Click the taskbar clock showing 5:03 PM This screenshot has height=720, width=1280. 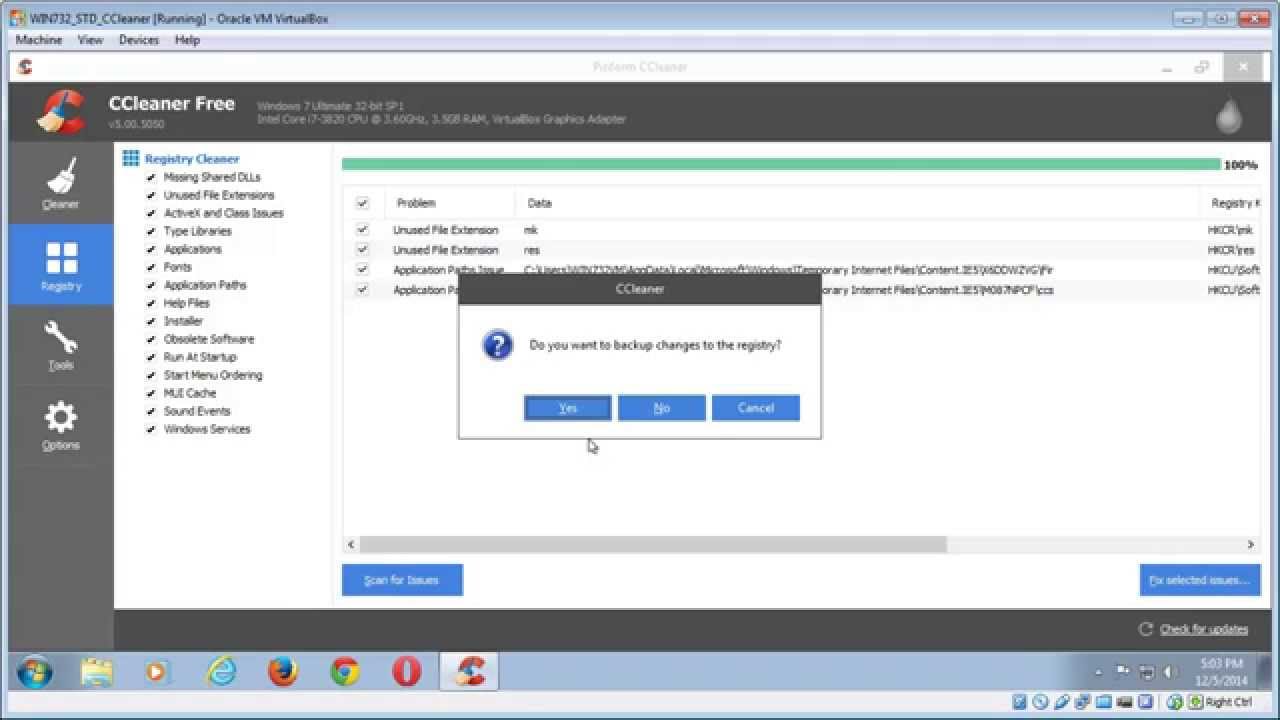(x=1220, y=671)
